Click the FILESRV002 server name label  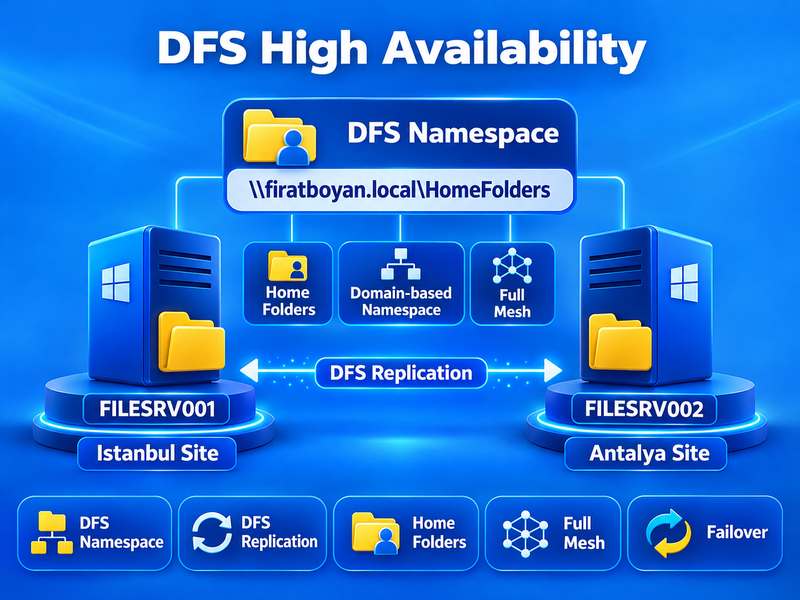[x=644, y=409]
